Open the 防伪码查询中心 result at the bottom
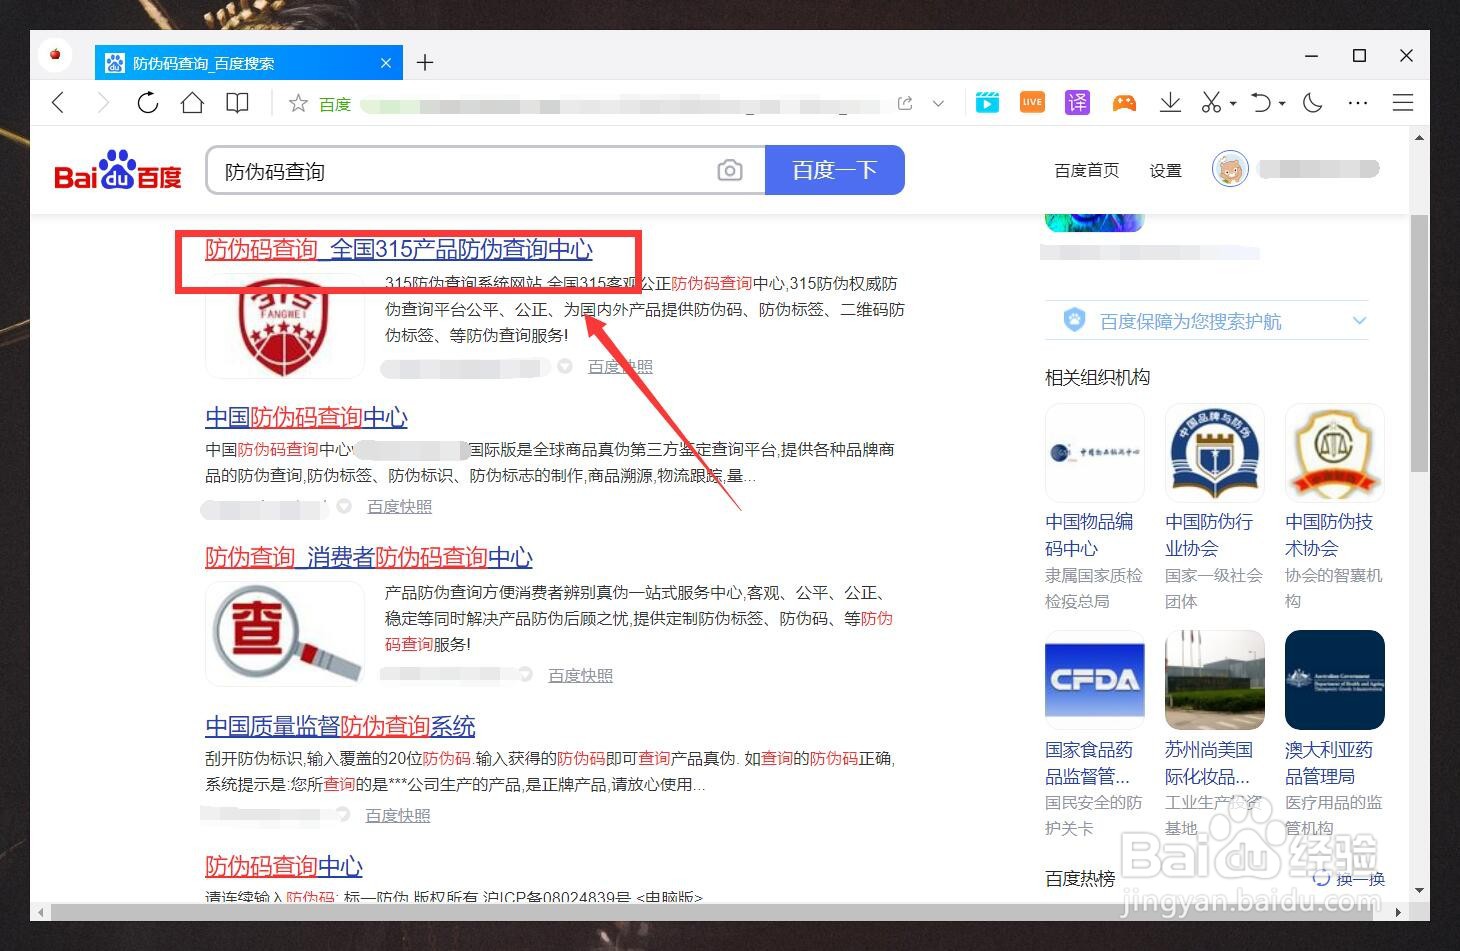Screen dimensions: 1460x951 click(284, 866)
